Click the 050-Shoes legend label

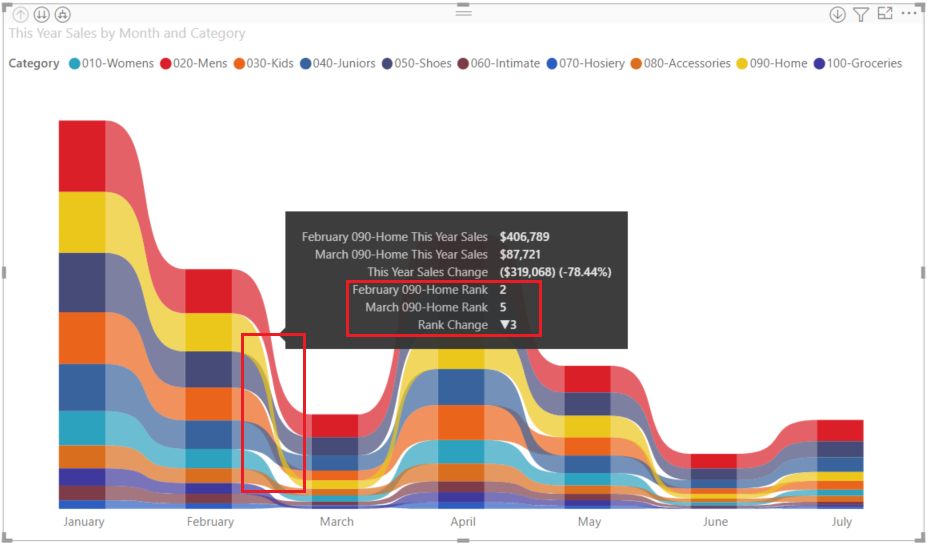pyautogui.click(x=423, y=63)
